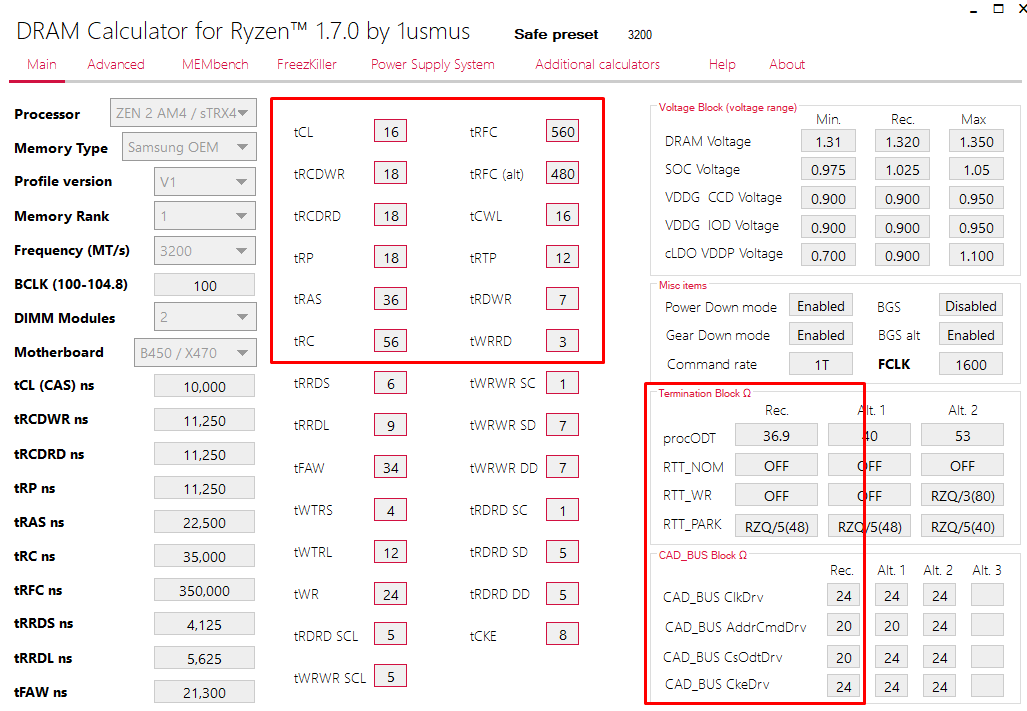Expand the Processor dropdown

(x=183, y=113)
